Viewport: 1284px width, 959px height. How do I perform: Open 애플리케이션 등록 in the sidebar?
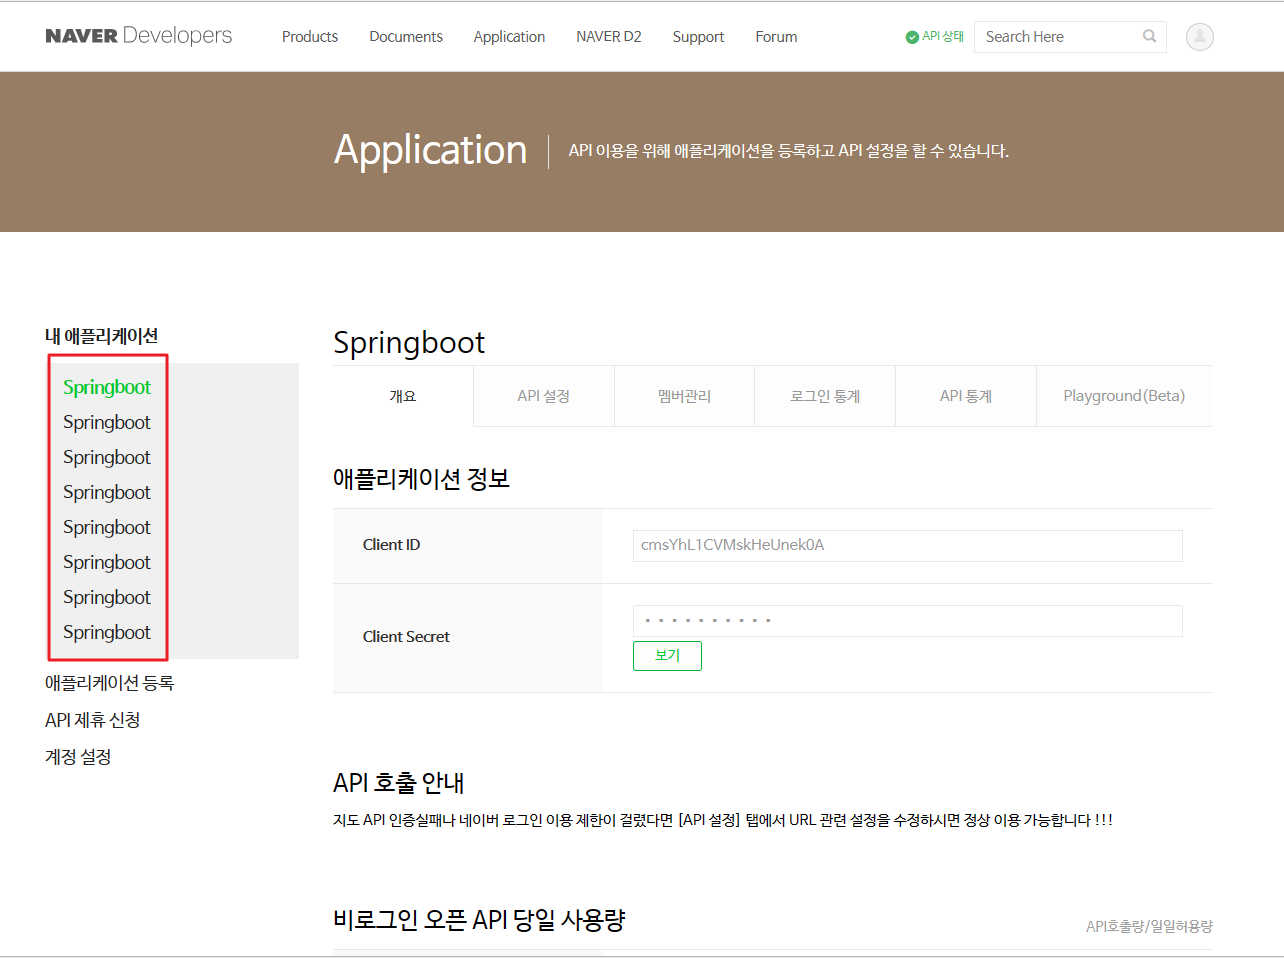pos(109,683)
